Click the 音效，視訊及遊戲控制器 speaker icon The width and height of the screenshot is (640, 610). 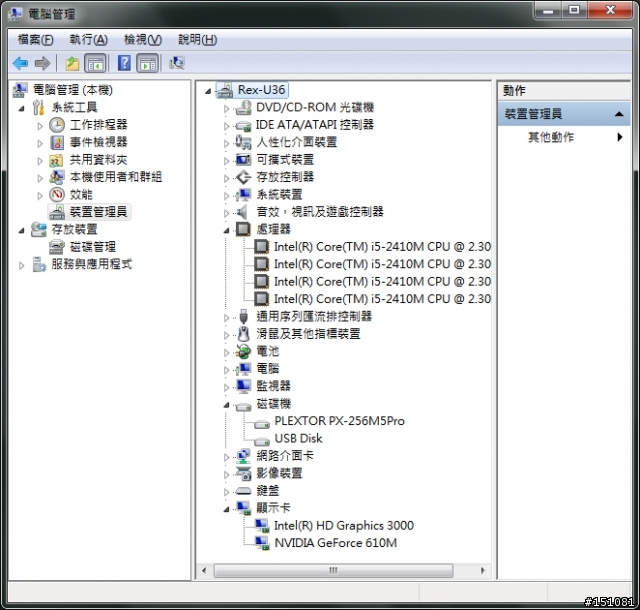pyautogui.click(x=242, y=212)
